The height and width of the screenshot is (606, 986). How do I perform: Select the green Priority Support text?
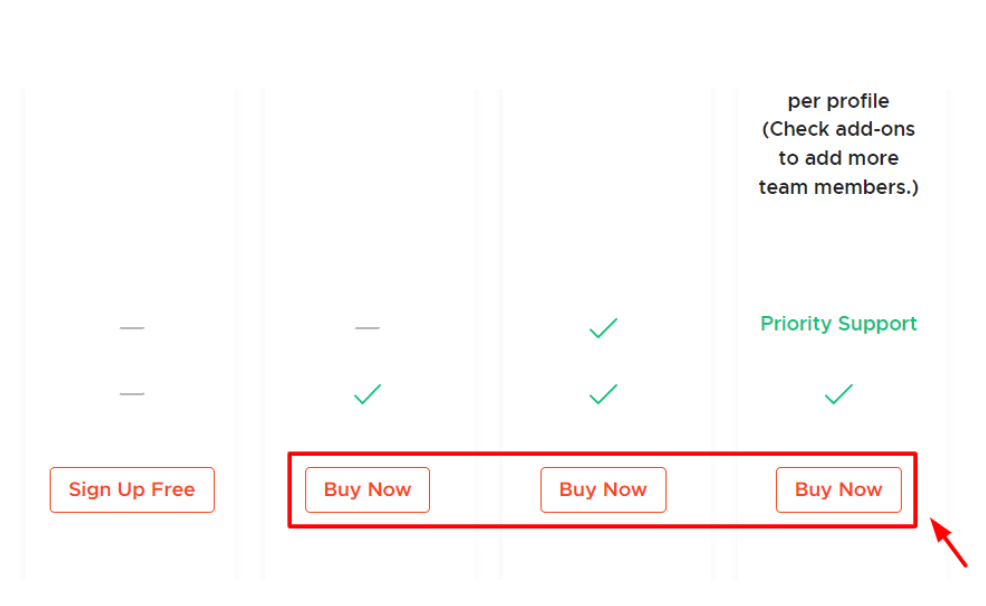(x=838, y=323)
